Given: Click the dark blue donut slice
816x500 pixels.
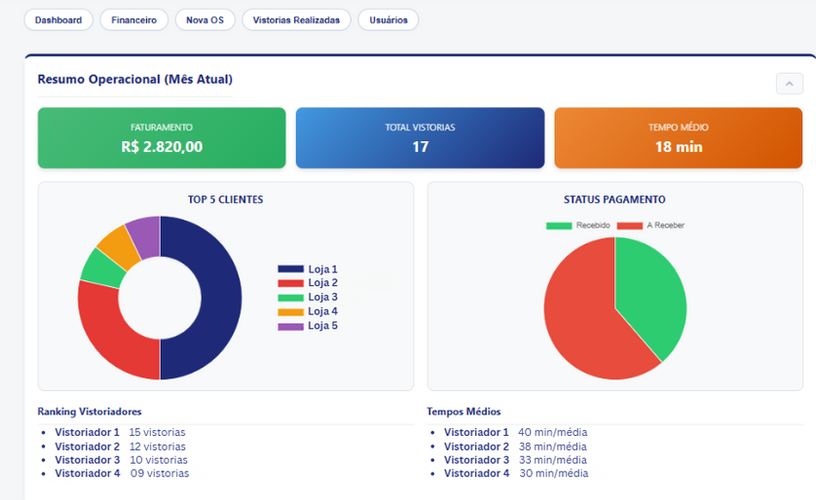Looking at the screenshot, I should point(221,298).
